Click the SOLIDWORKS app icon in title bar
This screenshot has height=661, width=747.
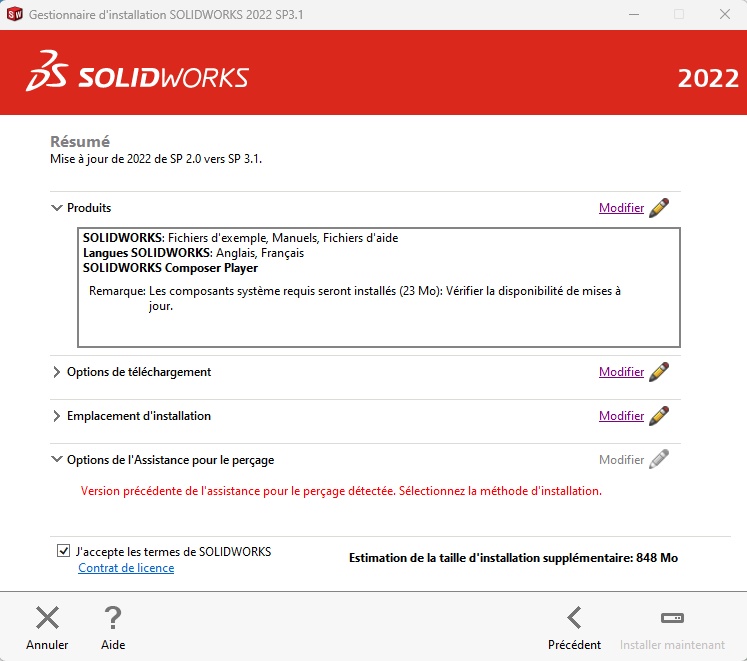(x=15, y=14)
